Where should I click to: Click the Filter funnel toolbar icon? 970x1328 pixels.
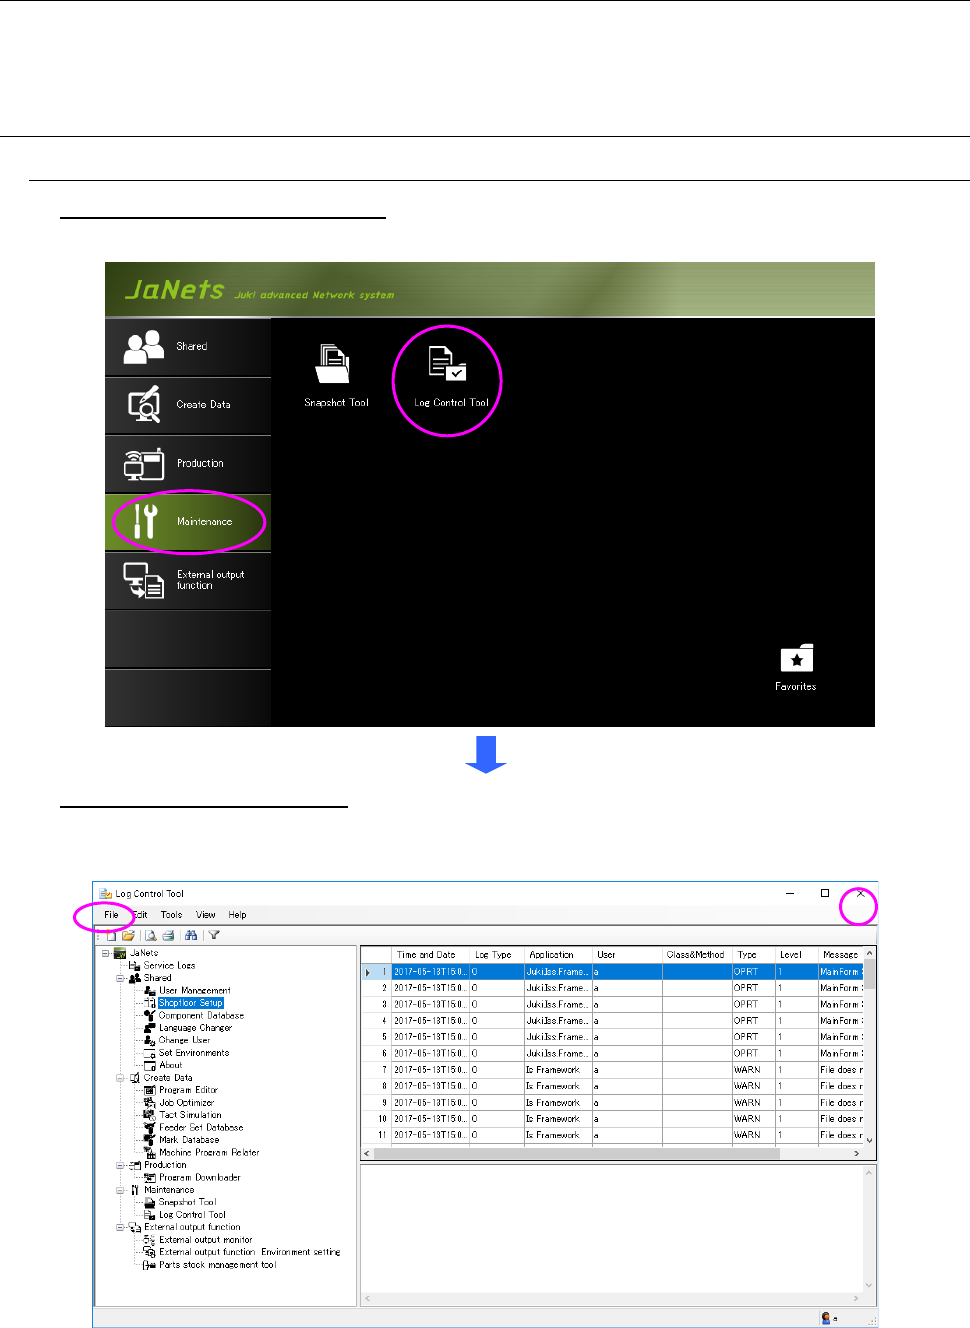tap(214, 936)
